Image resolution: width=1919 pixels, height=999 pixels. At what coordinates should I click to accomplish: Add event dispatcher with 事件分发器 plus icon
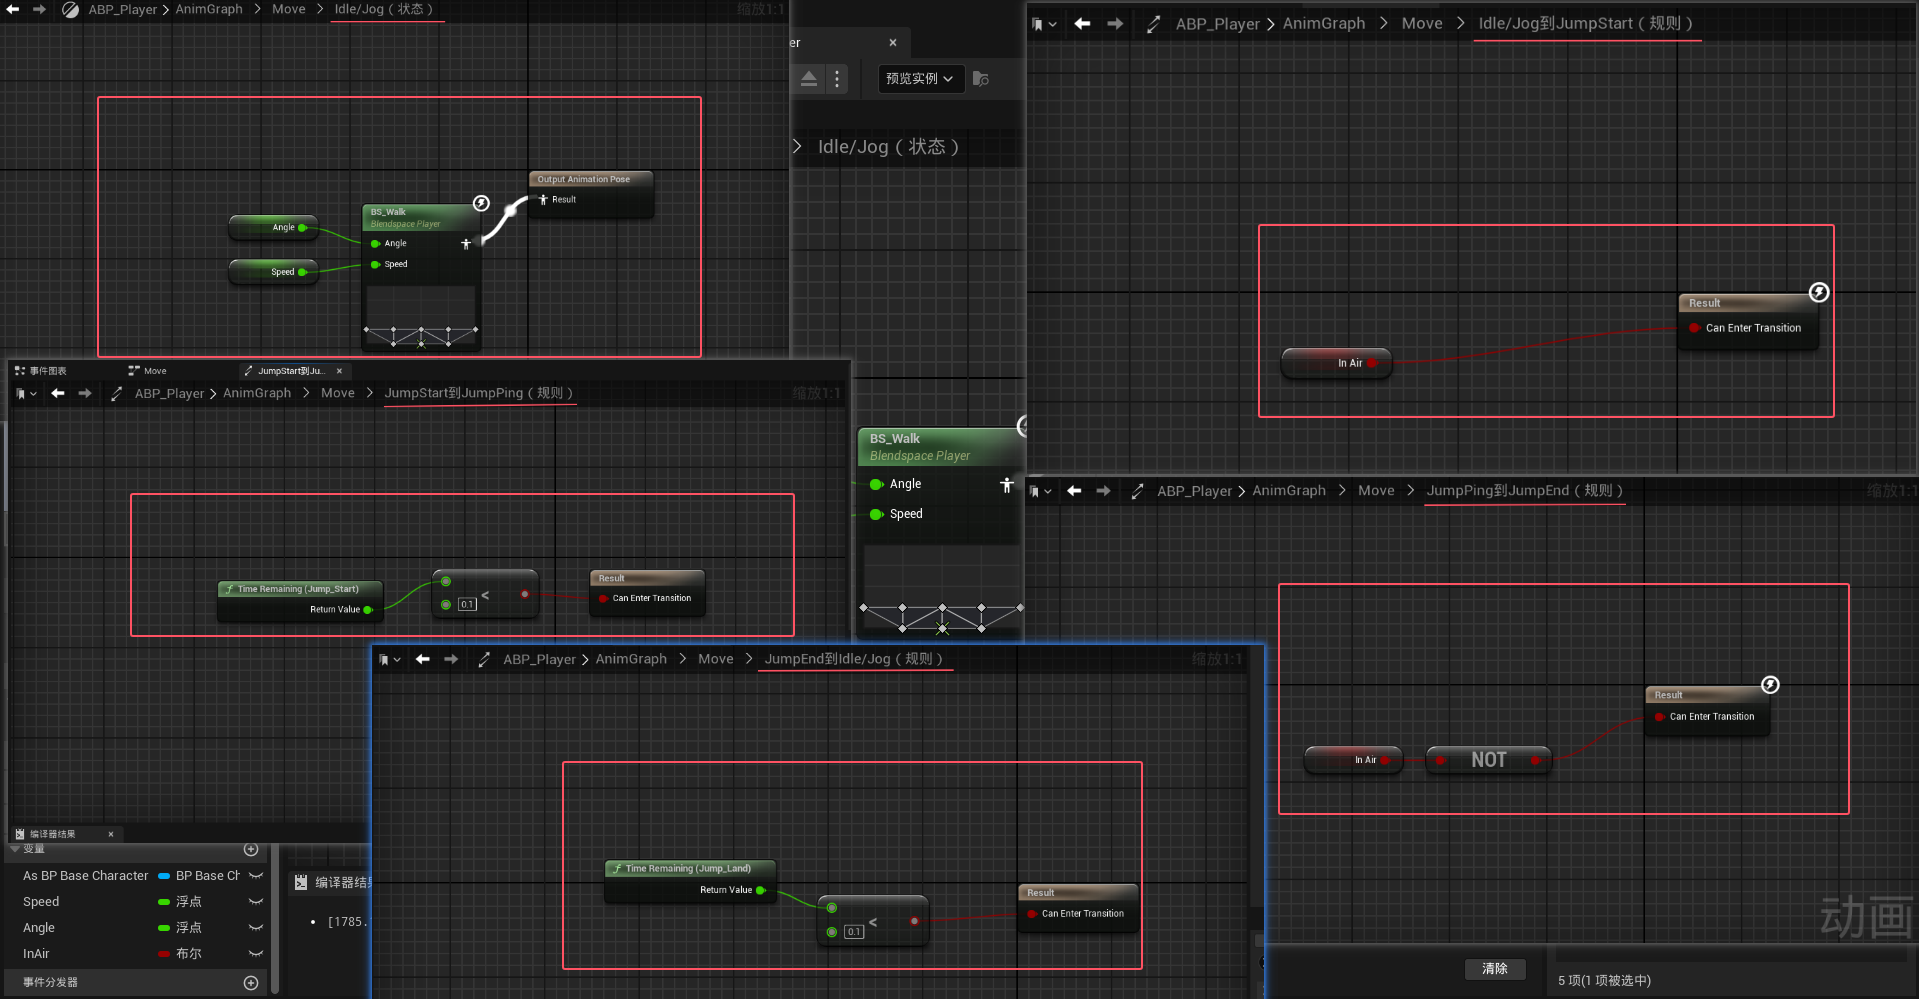pyautogui.click(x=251, y=983)
